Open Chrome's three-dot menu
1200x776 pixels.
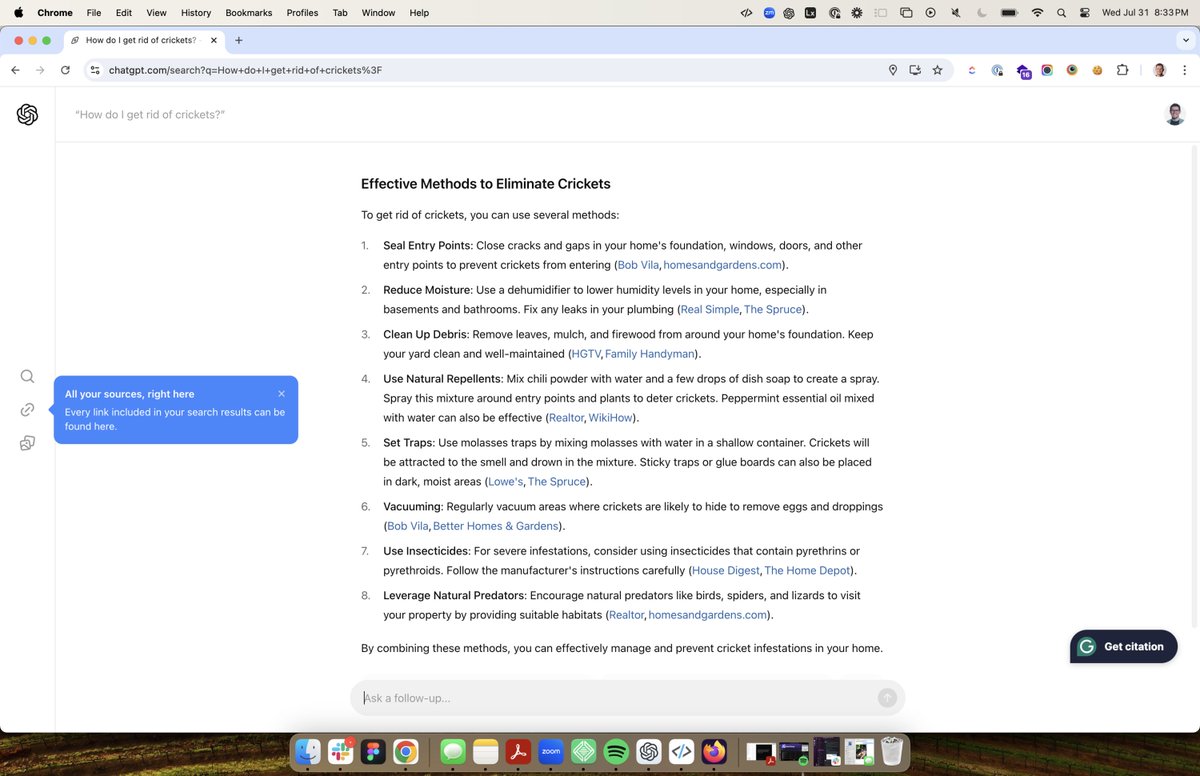(1184, 70)
